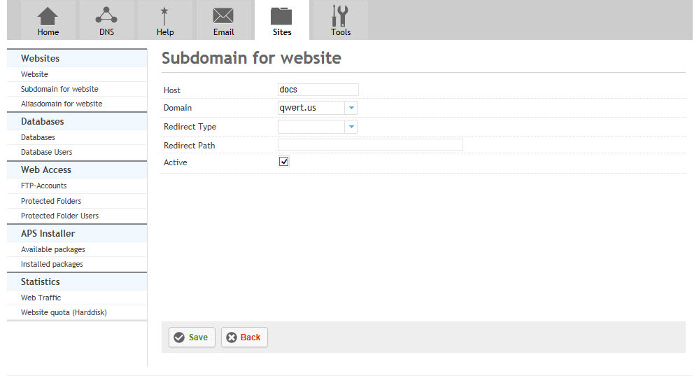This screenshot has height=376, width=699.
Task: Open the Domain dropdown arrow
Action: (351, 107)
